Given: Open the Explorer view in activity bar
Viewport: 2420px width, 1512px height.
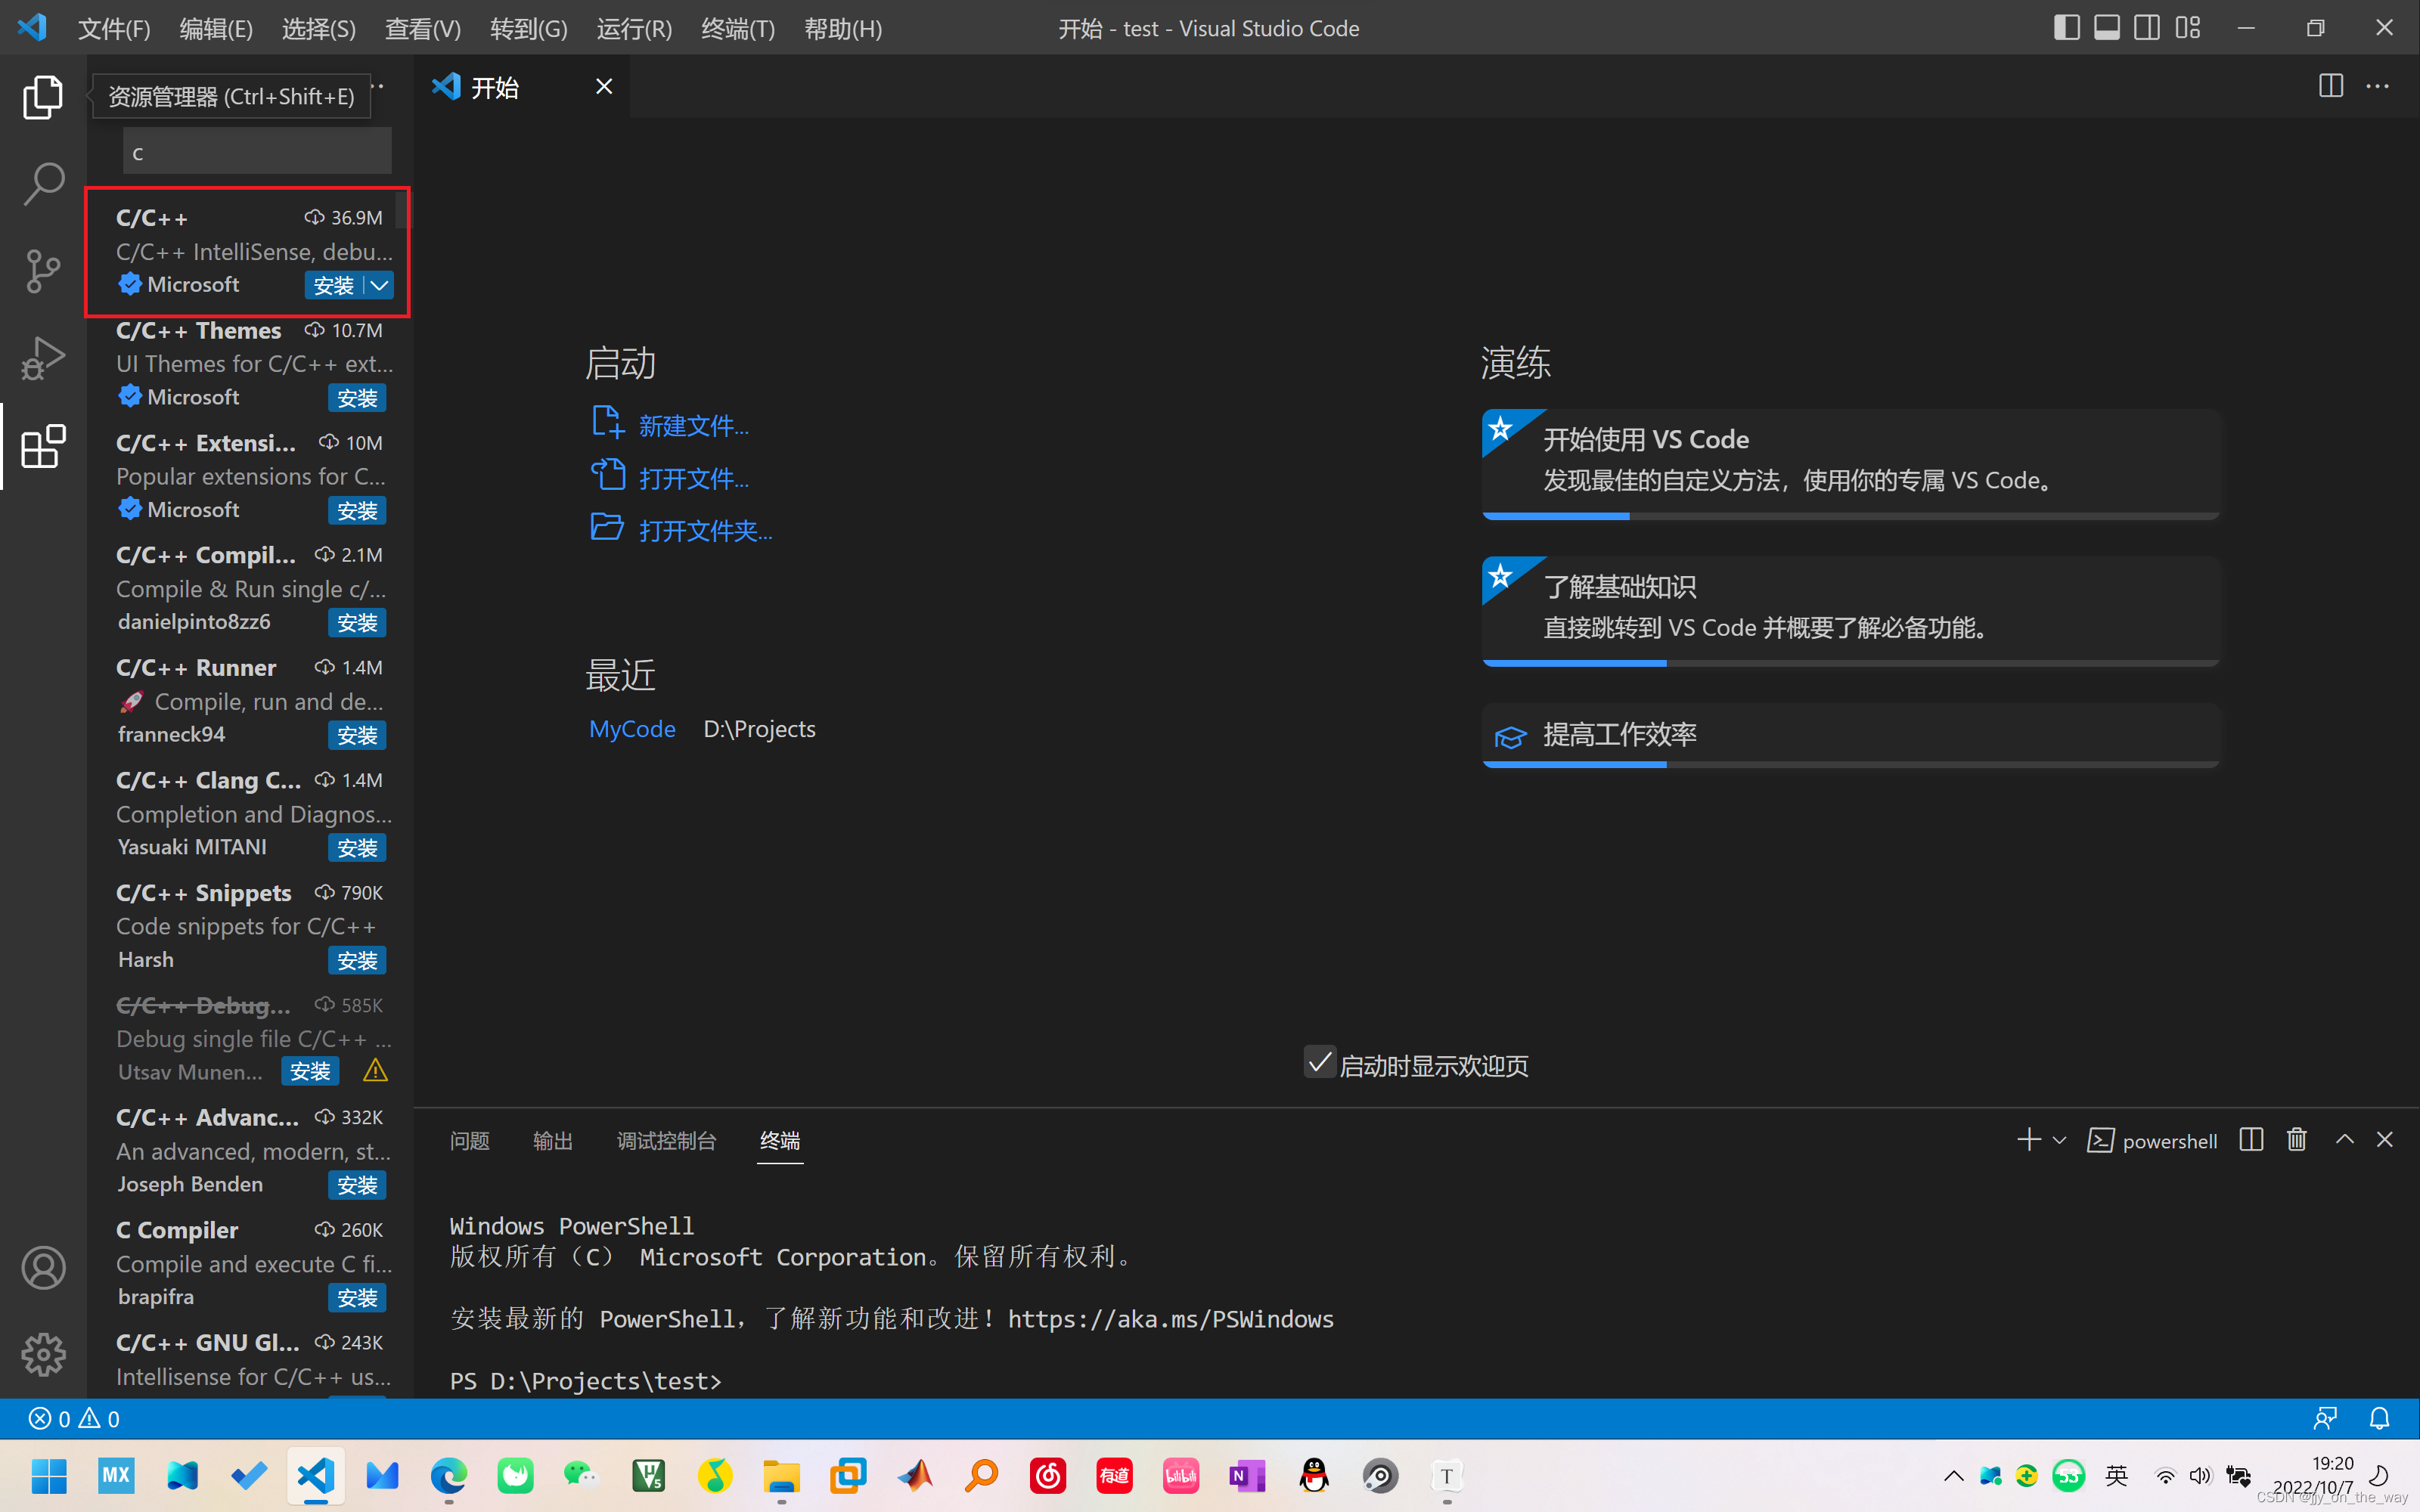Looking at the screenshot, I should pos(42,97).
